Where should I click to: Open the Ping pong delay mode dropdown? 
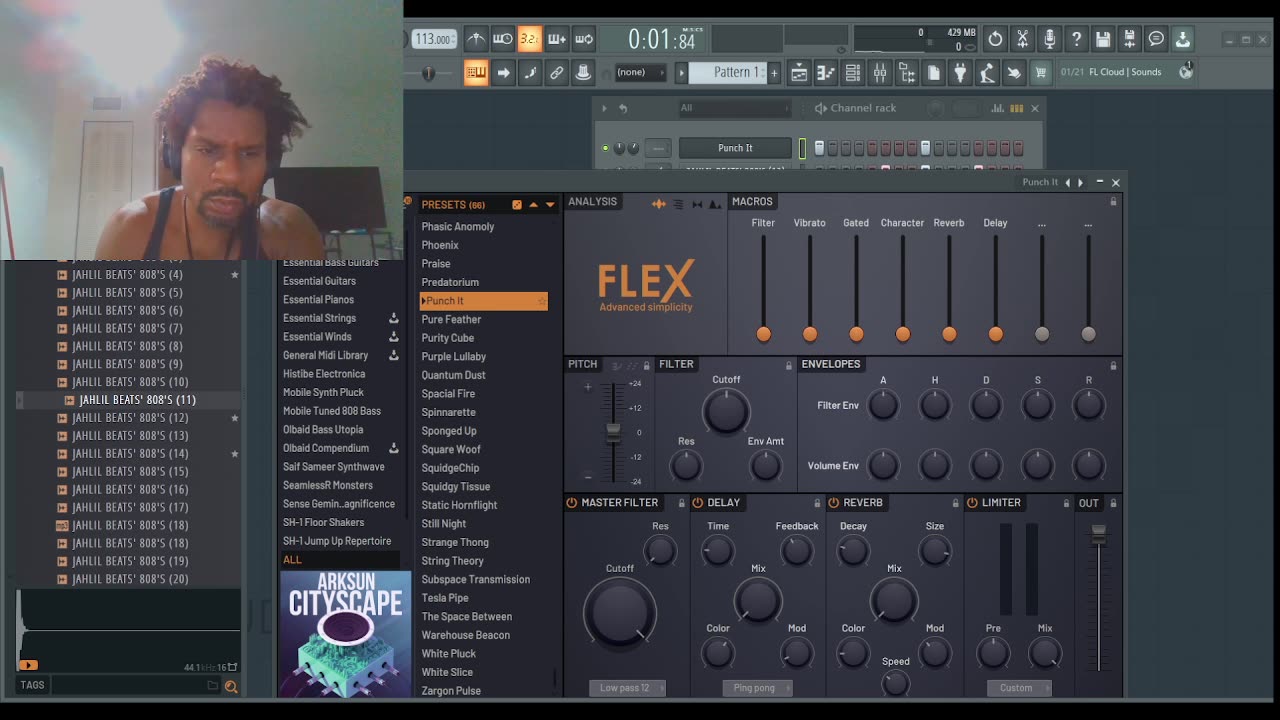point(757,688)
